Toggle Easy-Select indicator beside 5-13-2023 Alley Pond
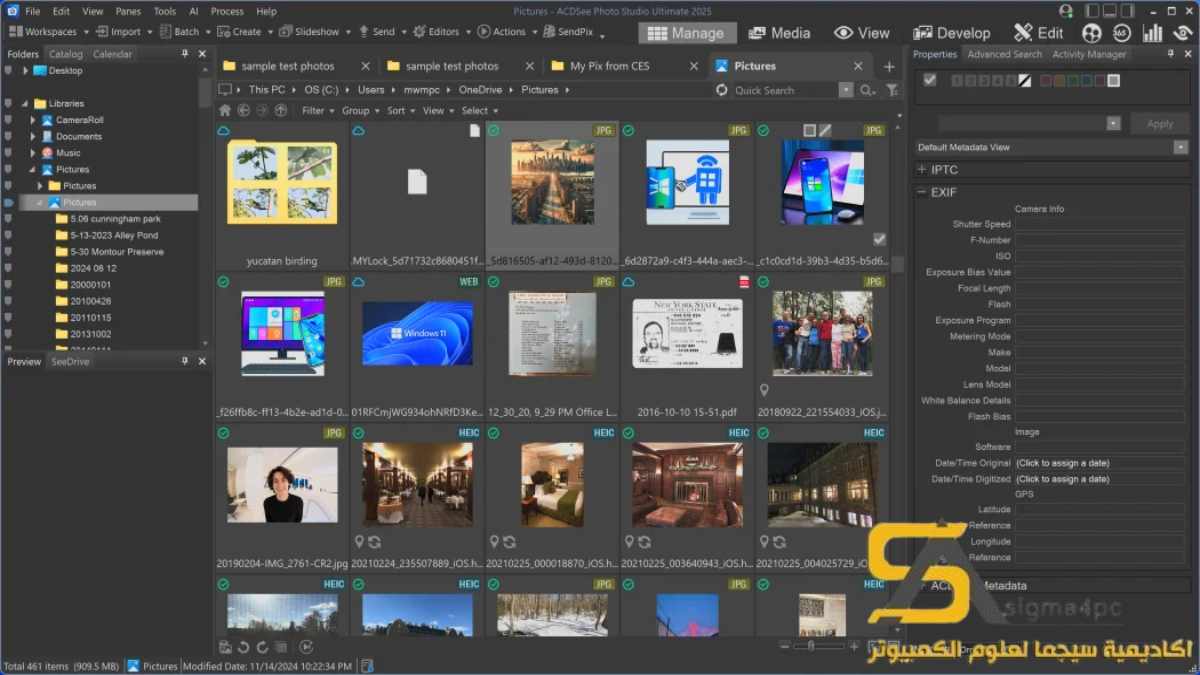 (9, 235)
